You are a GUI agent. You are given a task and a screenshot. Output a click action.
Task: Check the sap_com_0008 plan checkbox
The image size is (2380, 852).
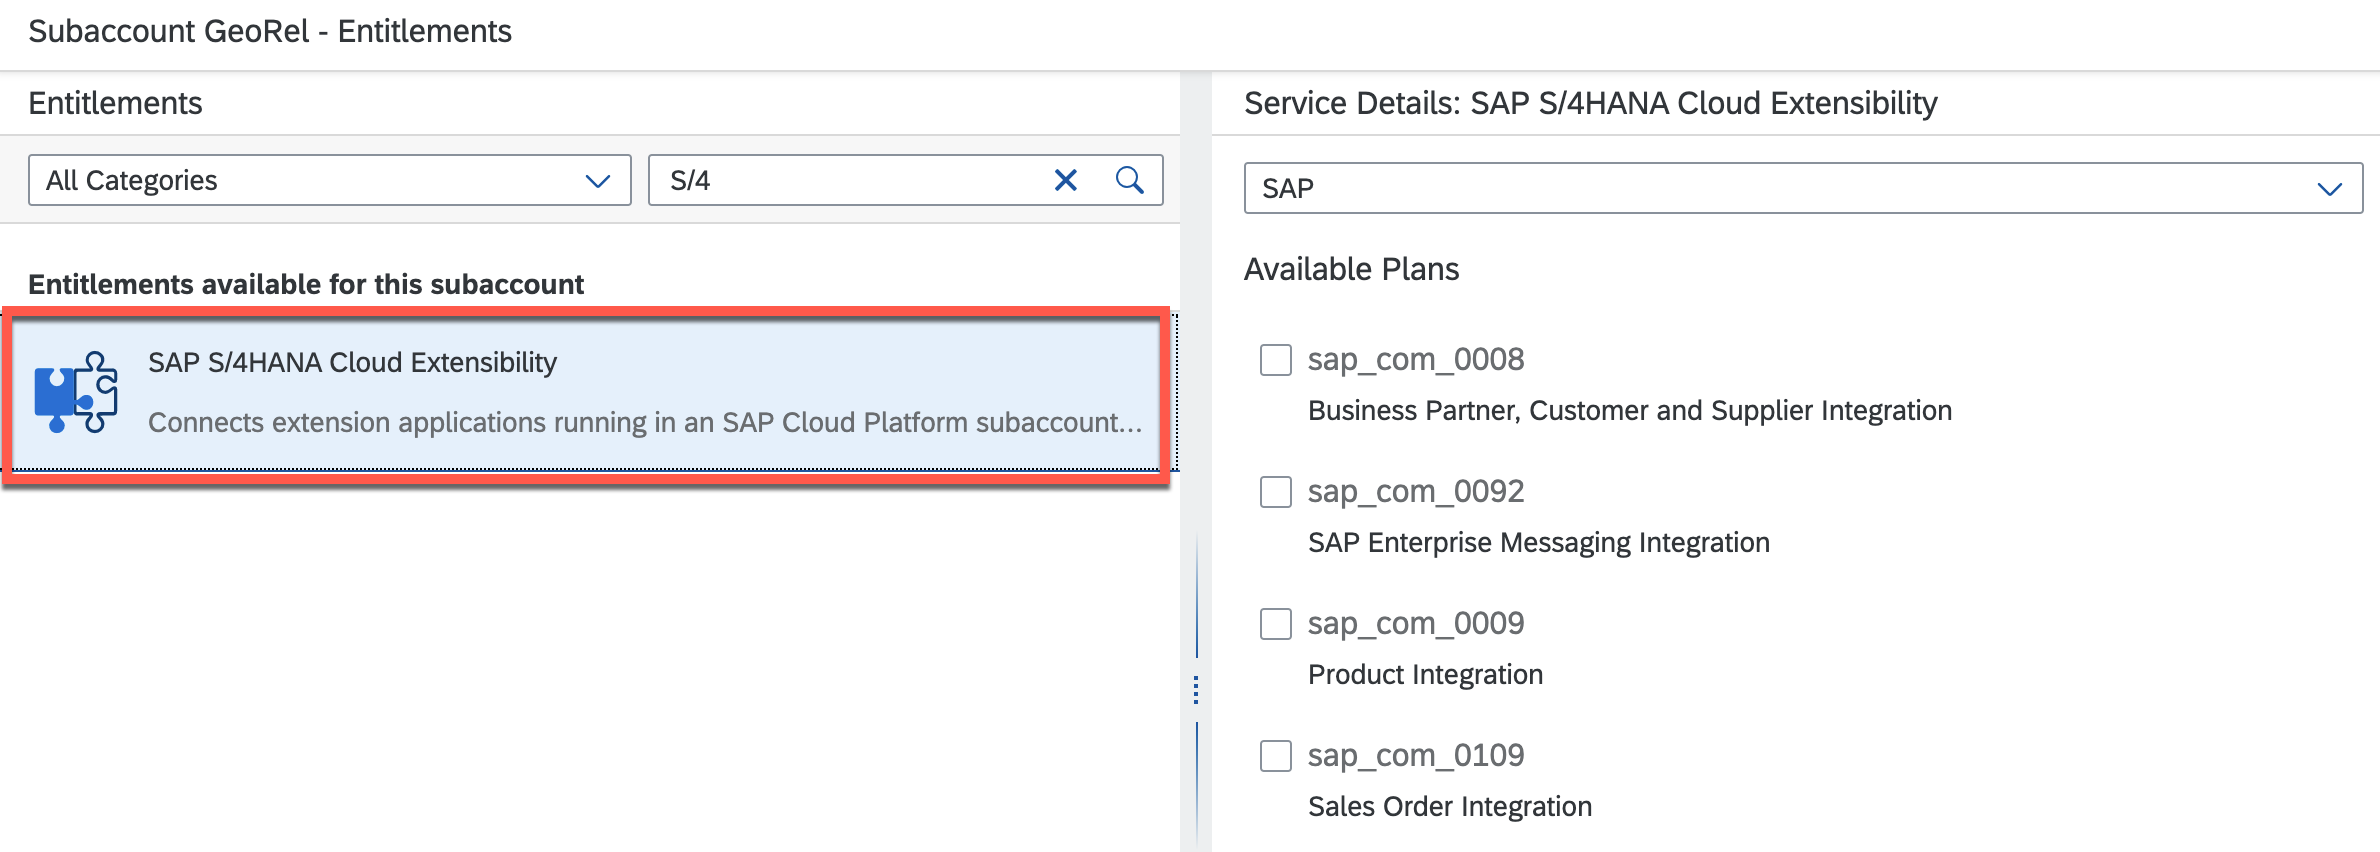pyautogui.click(x=1276, y=360)
